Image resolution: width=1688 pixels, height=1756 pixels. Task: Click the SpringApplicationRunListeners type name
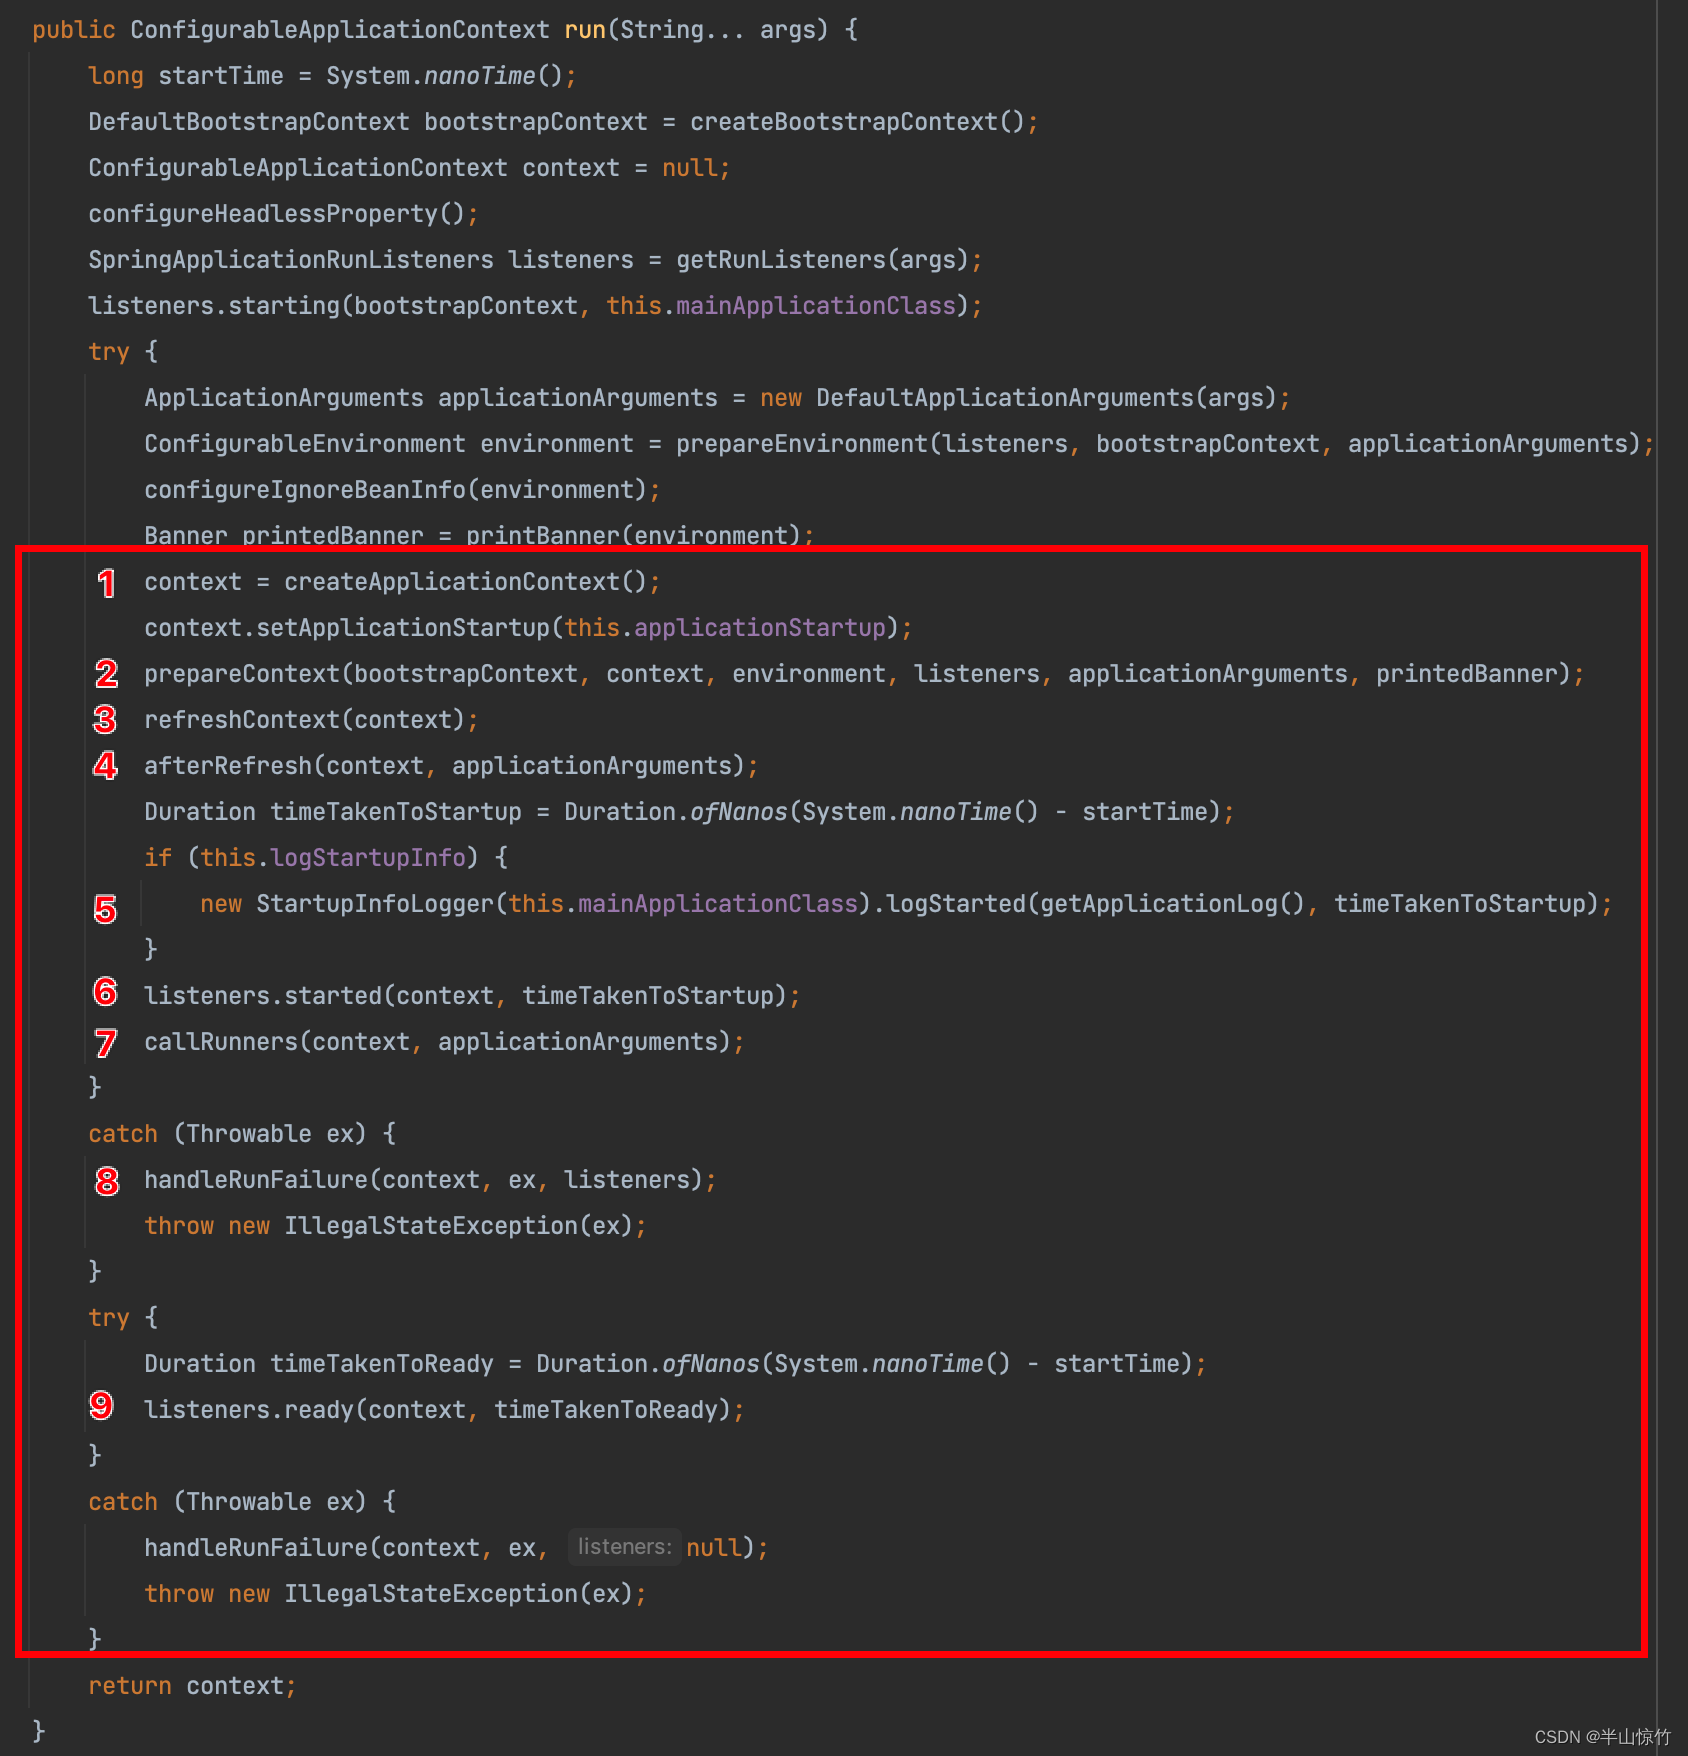click(291, 260)
